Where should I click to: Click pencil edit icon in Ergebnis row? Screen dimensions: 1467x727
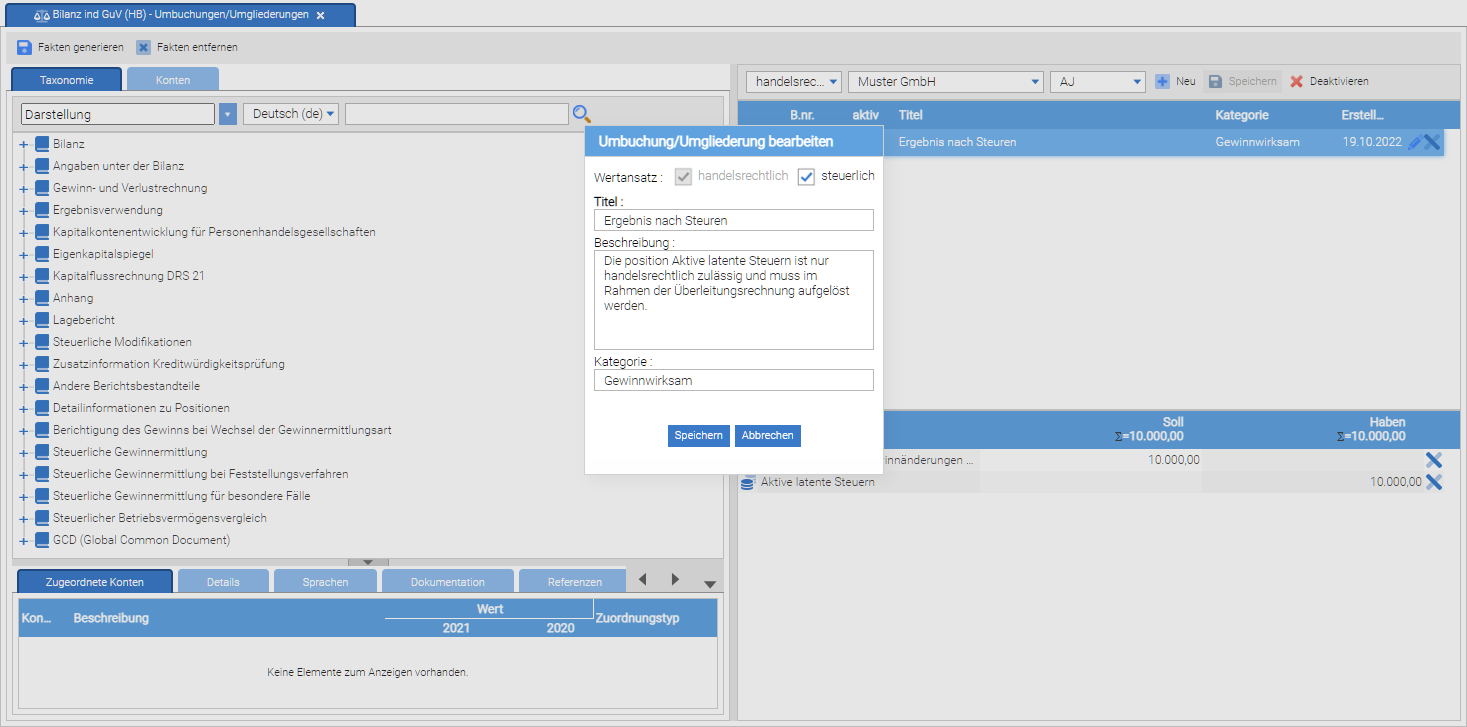point(1414,142)
